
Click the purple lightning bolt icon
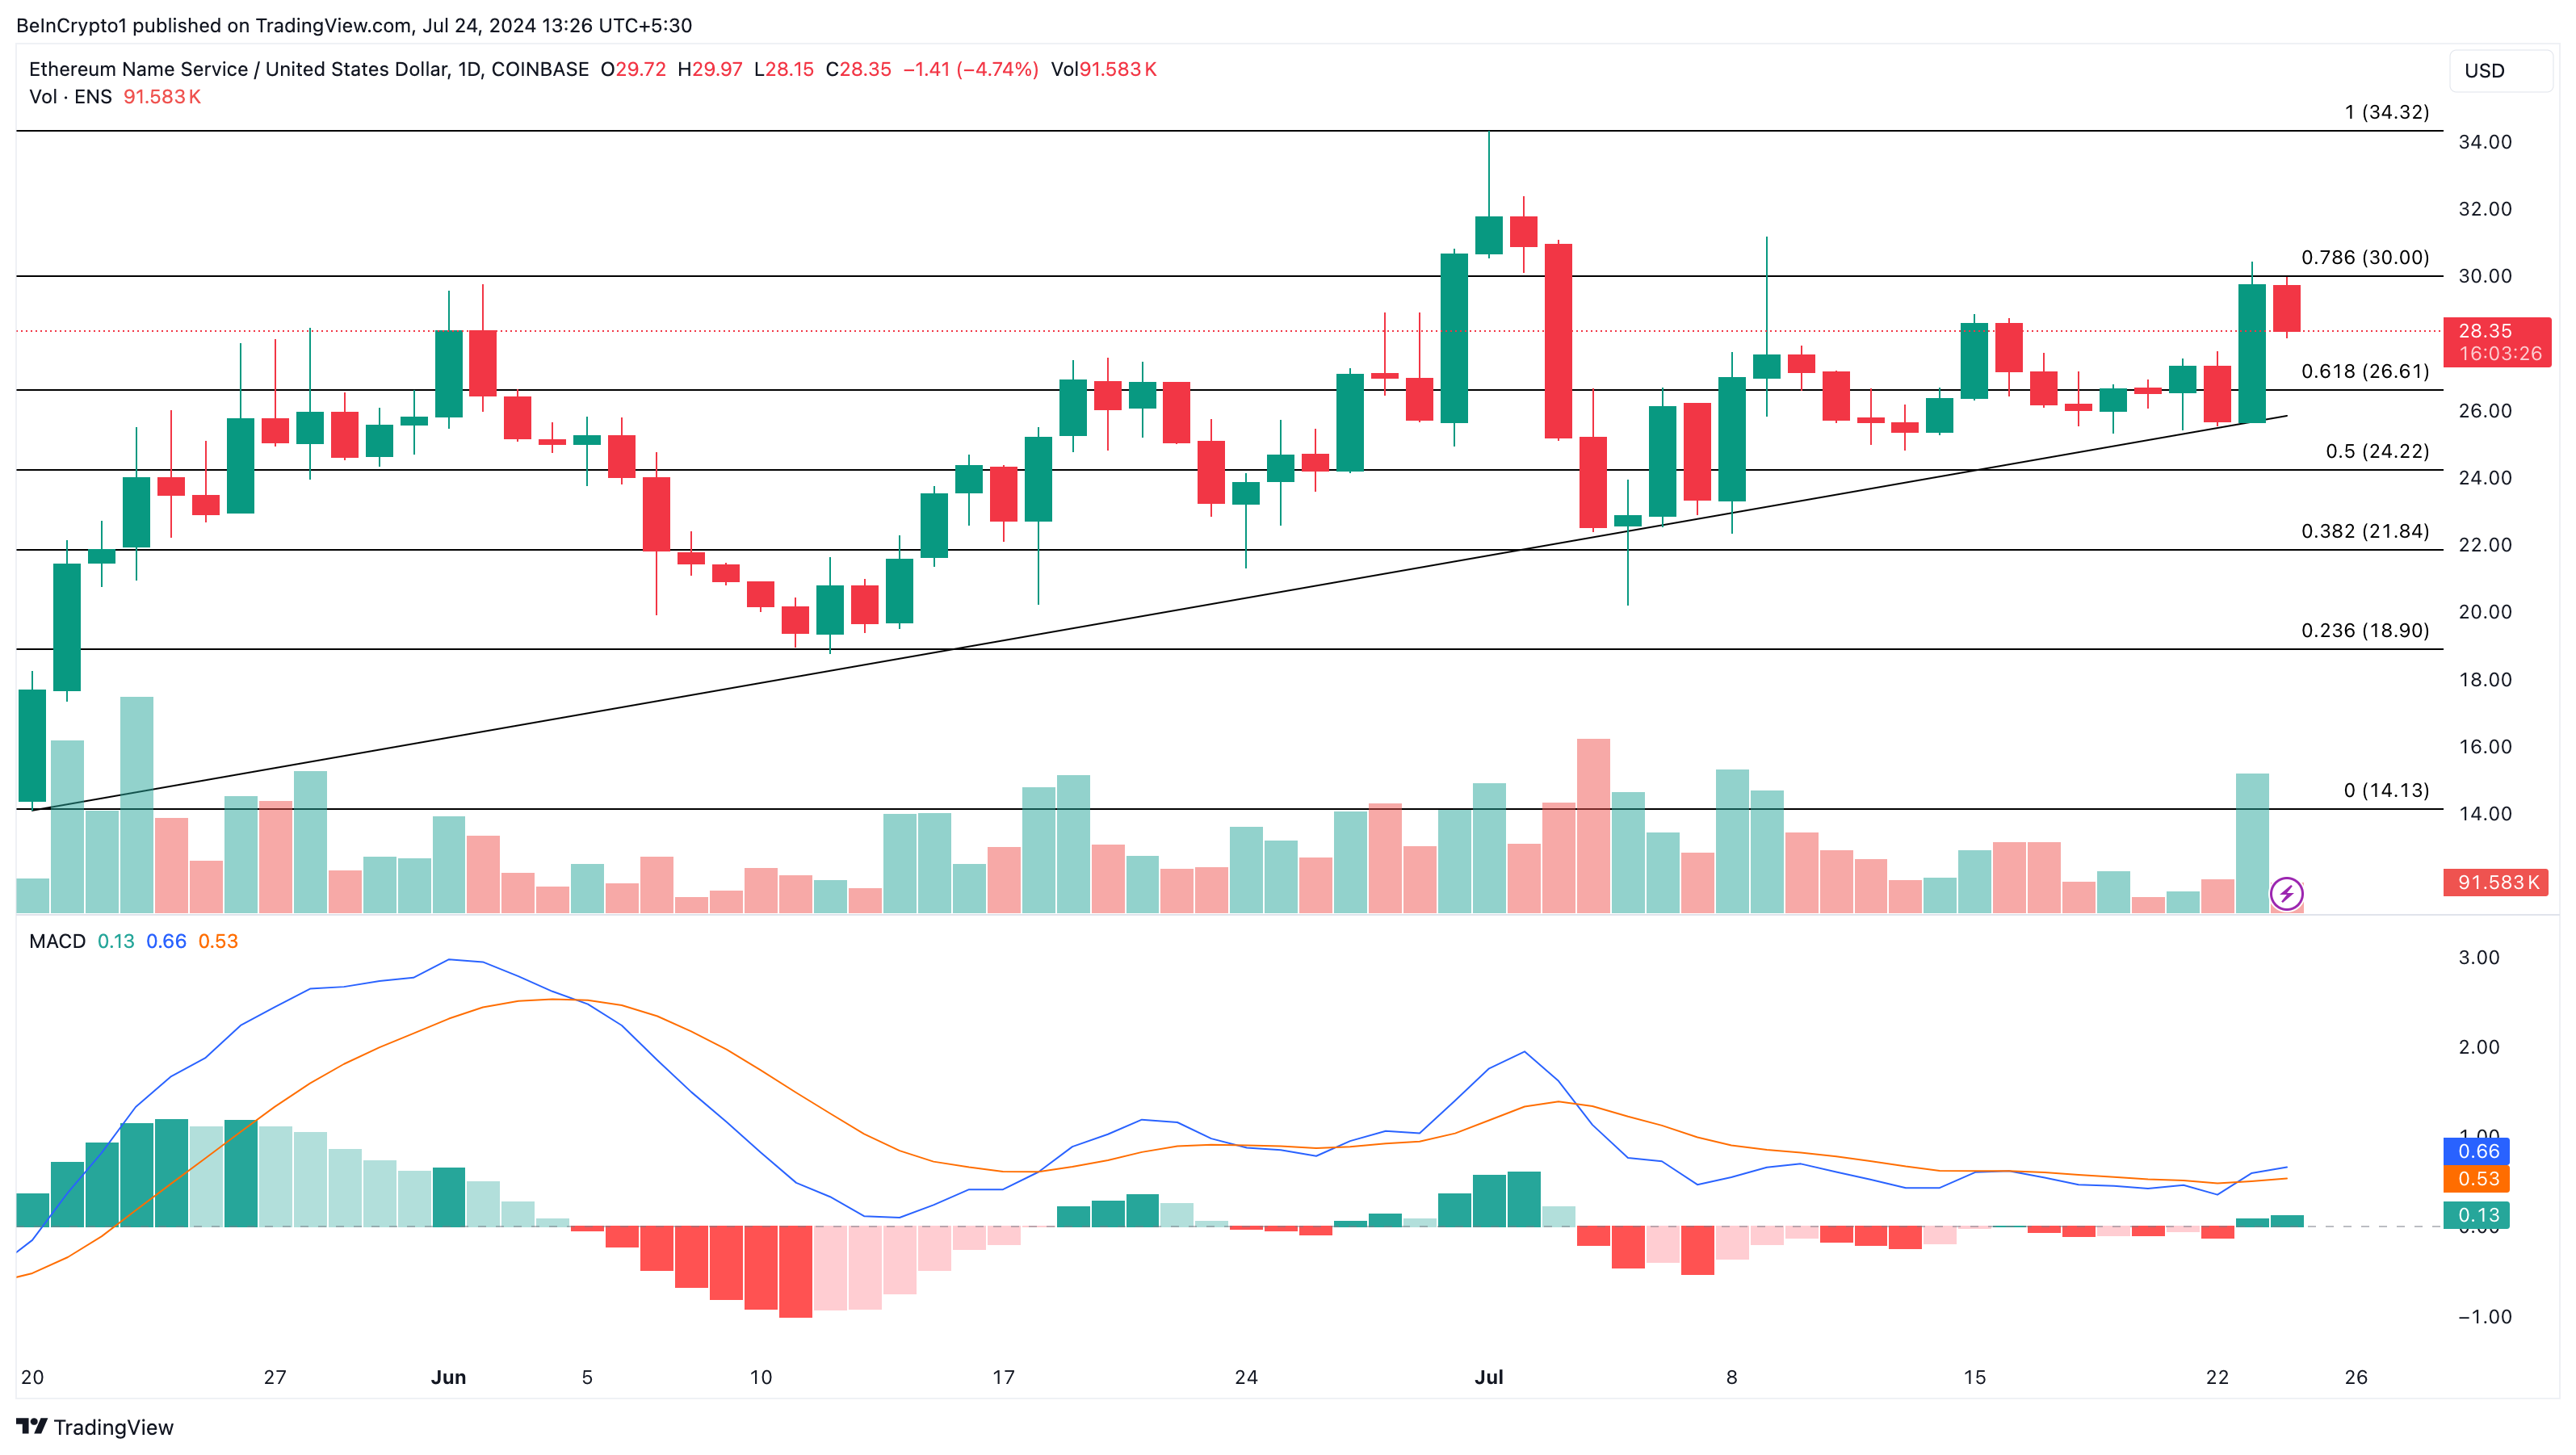2286,893
